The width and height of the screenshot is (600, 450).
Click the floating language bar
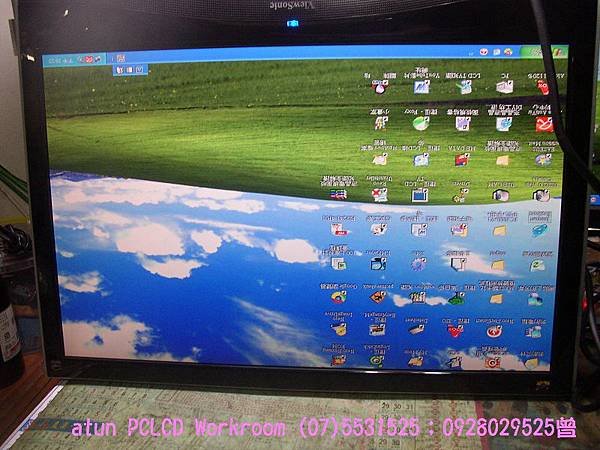[x=130, y=70]
